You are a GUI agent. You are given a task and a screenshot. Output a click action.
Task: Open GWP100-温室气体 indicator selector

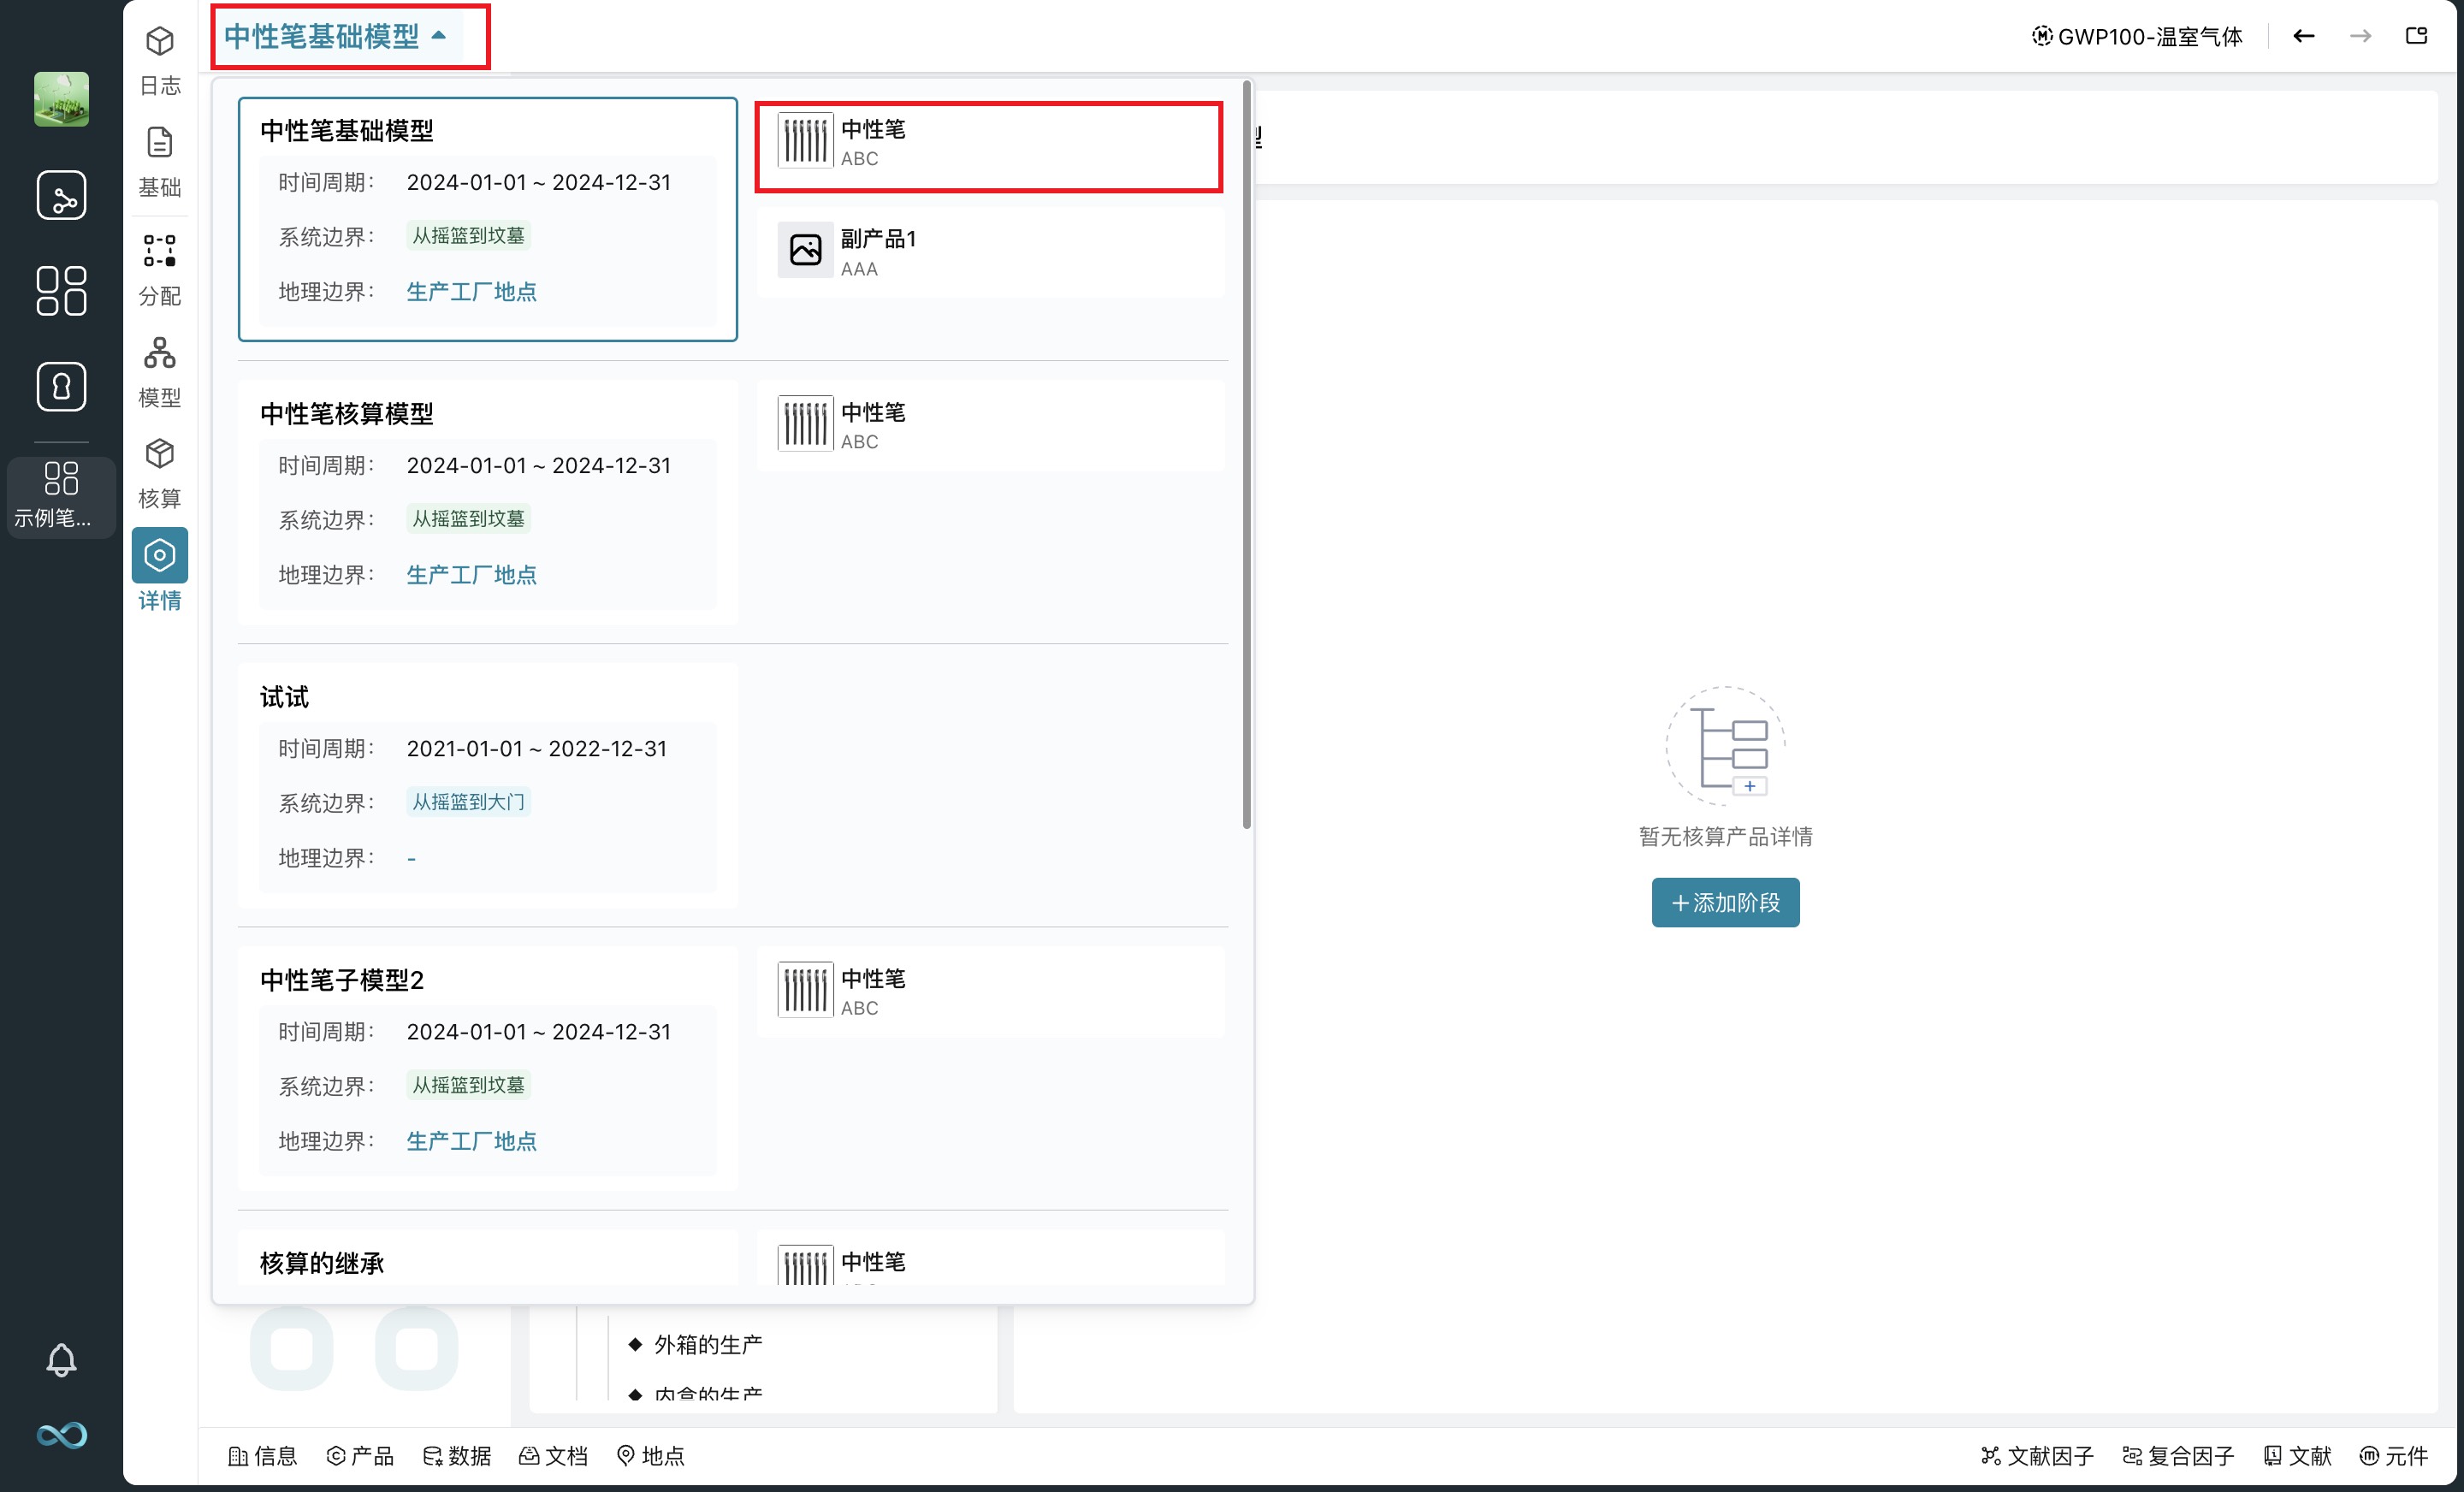[x=2137, y=37]
